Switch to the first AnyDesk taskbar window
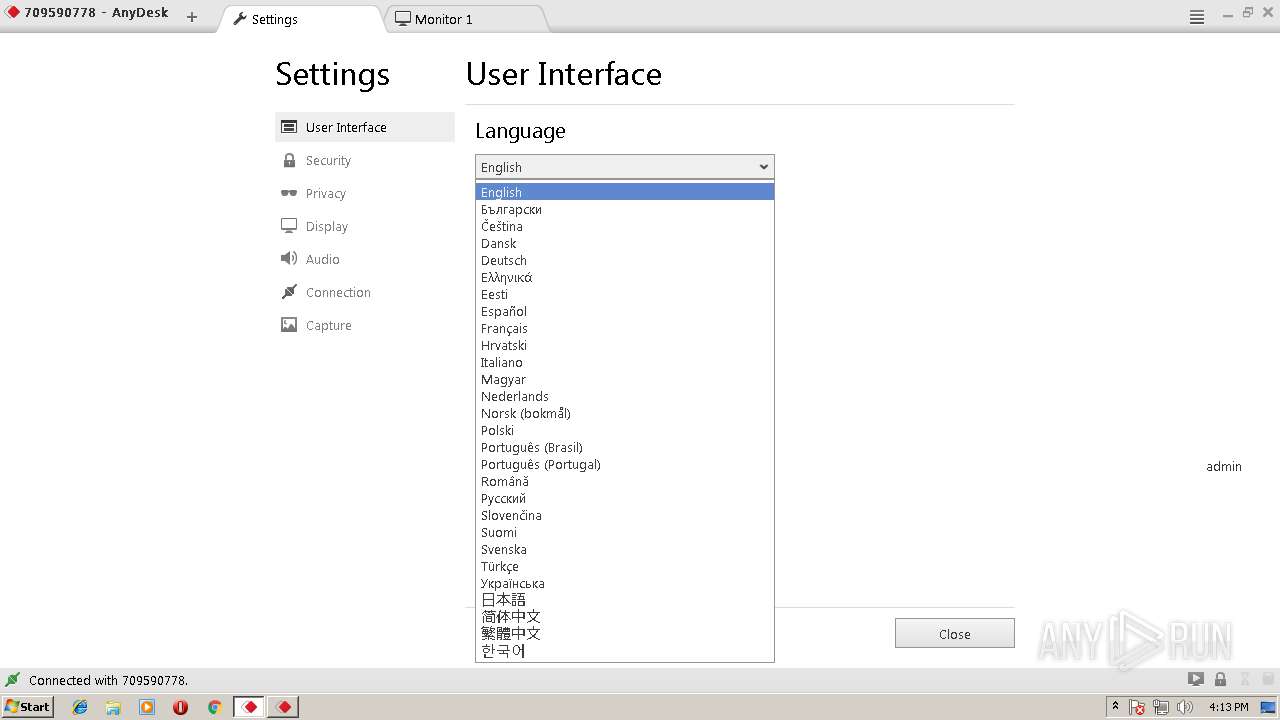Screen dimensions: 1280x720 pos(250,707)
